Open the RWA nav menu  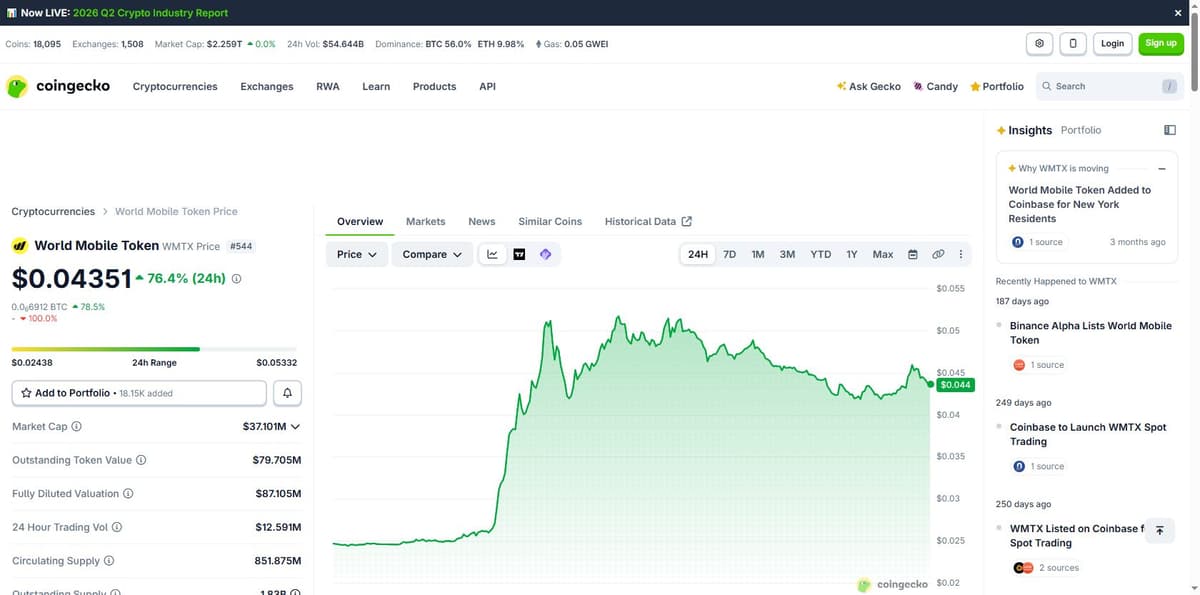point(328,87)
